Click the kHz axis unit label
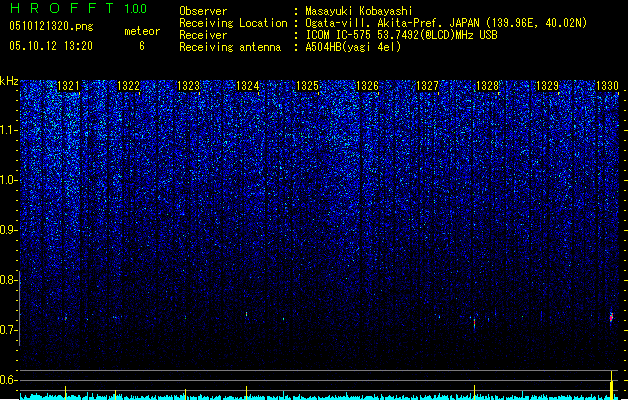Screen dimensions: 629x400 point(9,81)
